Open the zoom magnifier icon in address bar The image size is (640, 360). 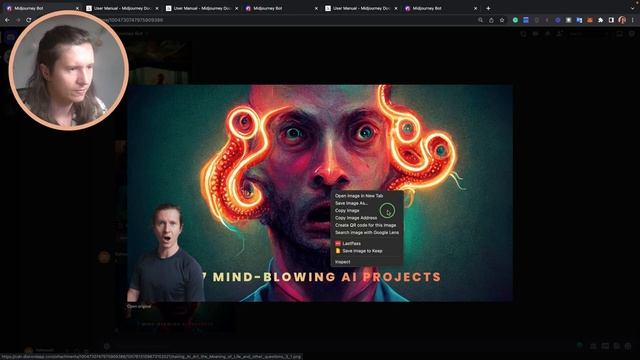click(x=480, y=20)
